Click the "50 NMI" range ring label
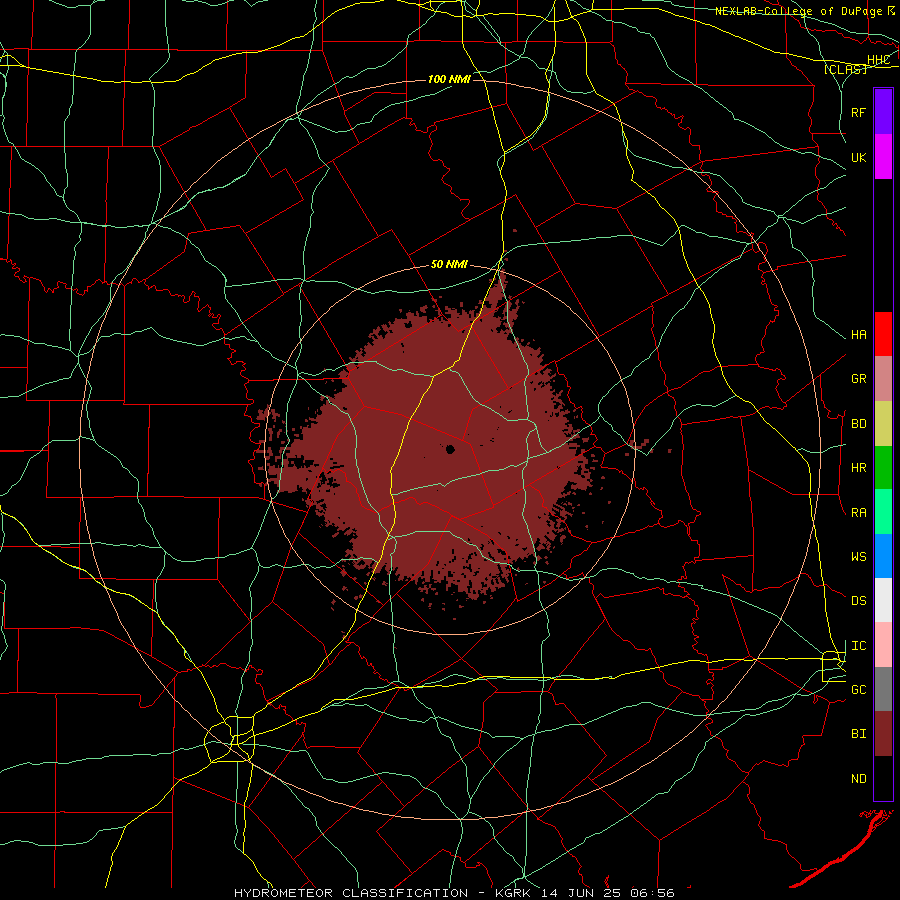Image resolution: width=900 pixels, height=900 pixels. point(449,264)
